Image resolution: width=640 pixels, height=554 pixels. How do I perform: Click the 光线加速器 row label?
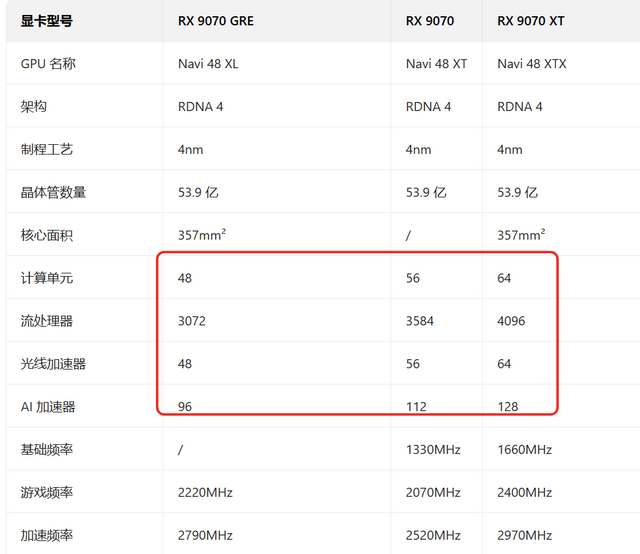coord(53,364)
